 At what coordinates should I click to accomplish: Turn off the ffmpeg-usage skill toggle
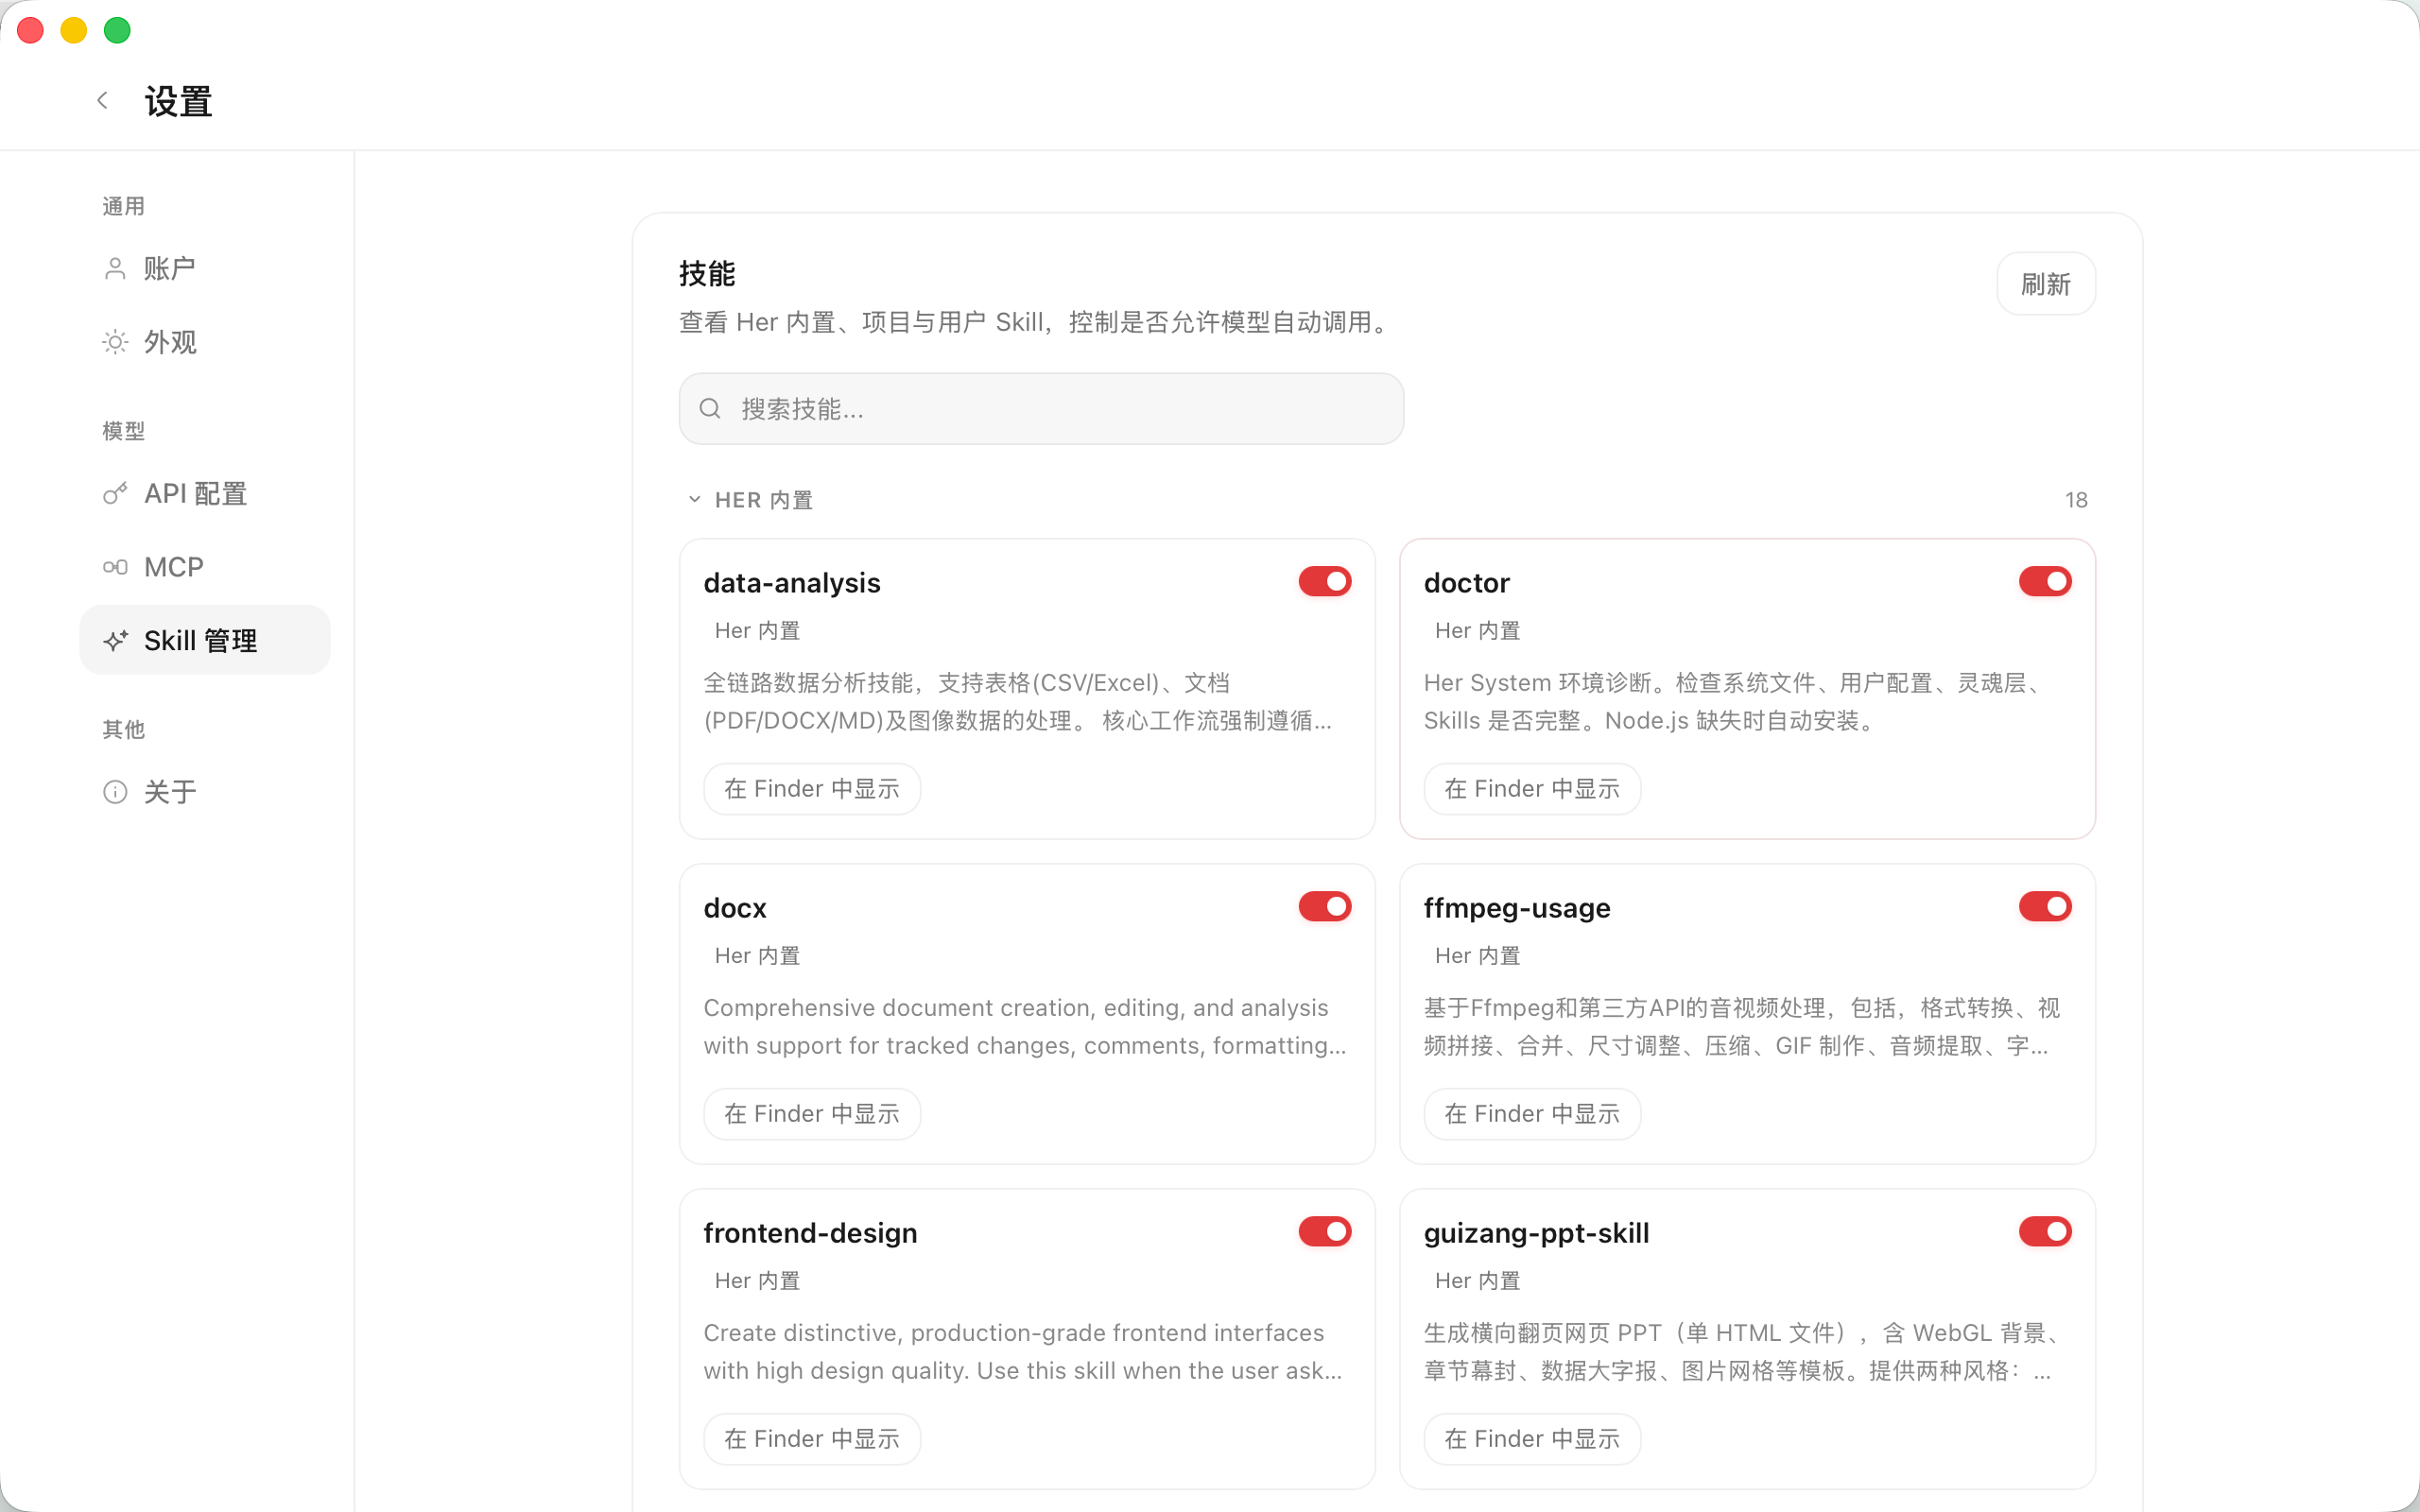(2045, 906)
